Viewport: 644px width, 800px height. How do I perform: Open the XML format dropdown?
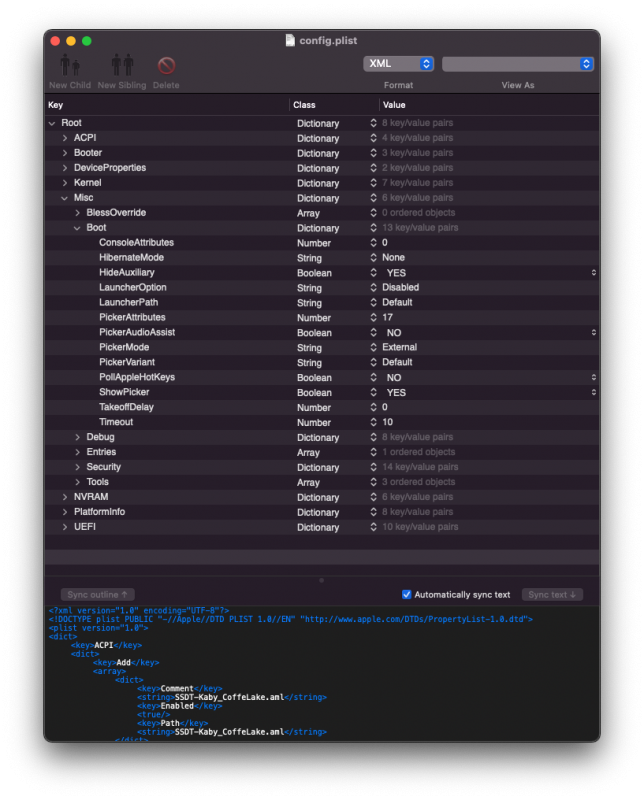point(398,64)
